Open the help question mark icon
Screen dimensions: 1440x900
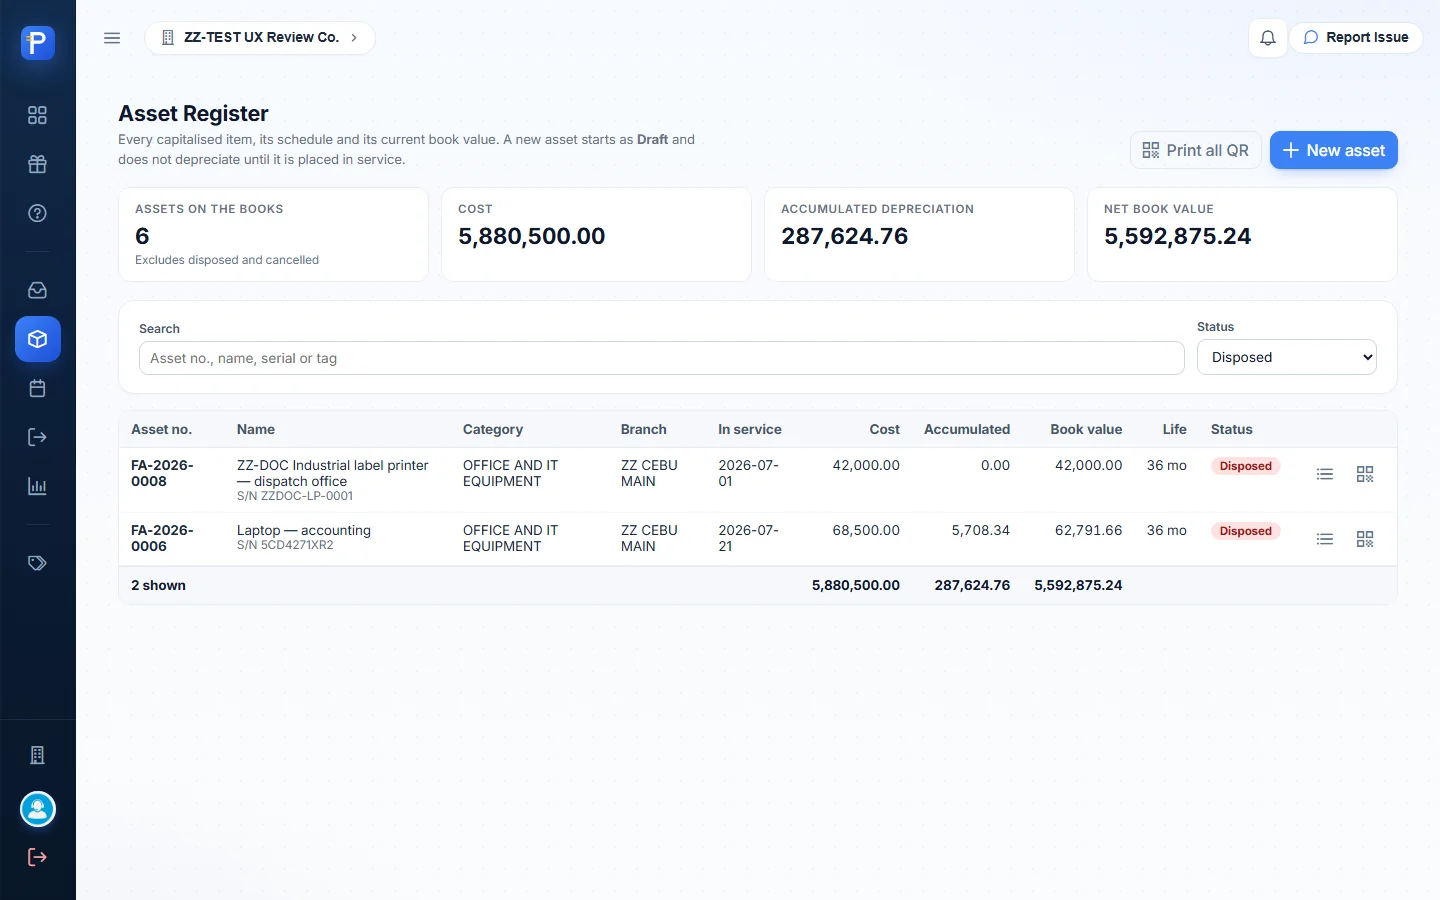(x=38, y=213)
